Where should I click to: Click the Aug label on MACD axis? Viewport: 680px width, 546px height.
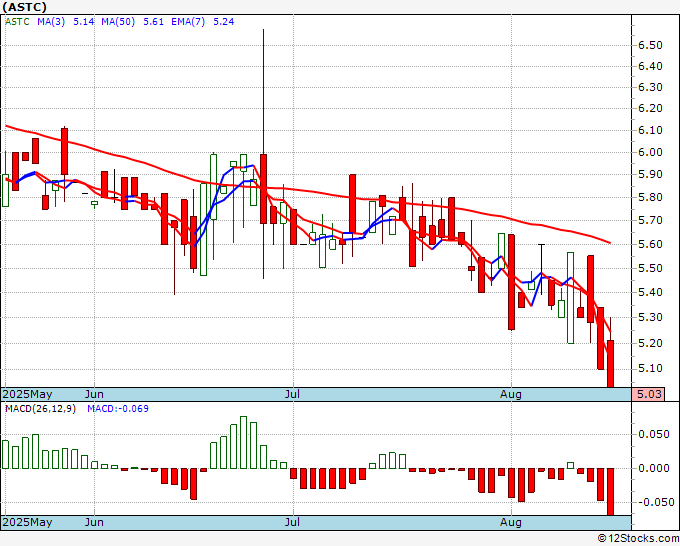(x=511, y=522)
